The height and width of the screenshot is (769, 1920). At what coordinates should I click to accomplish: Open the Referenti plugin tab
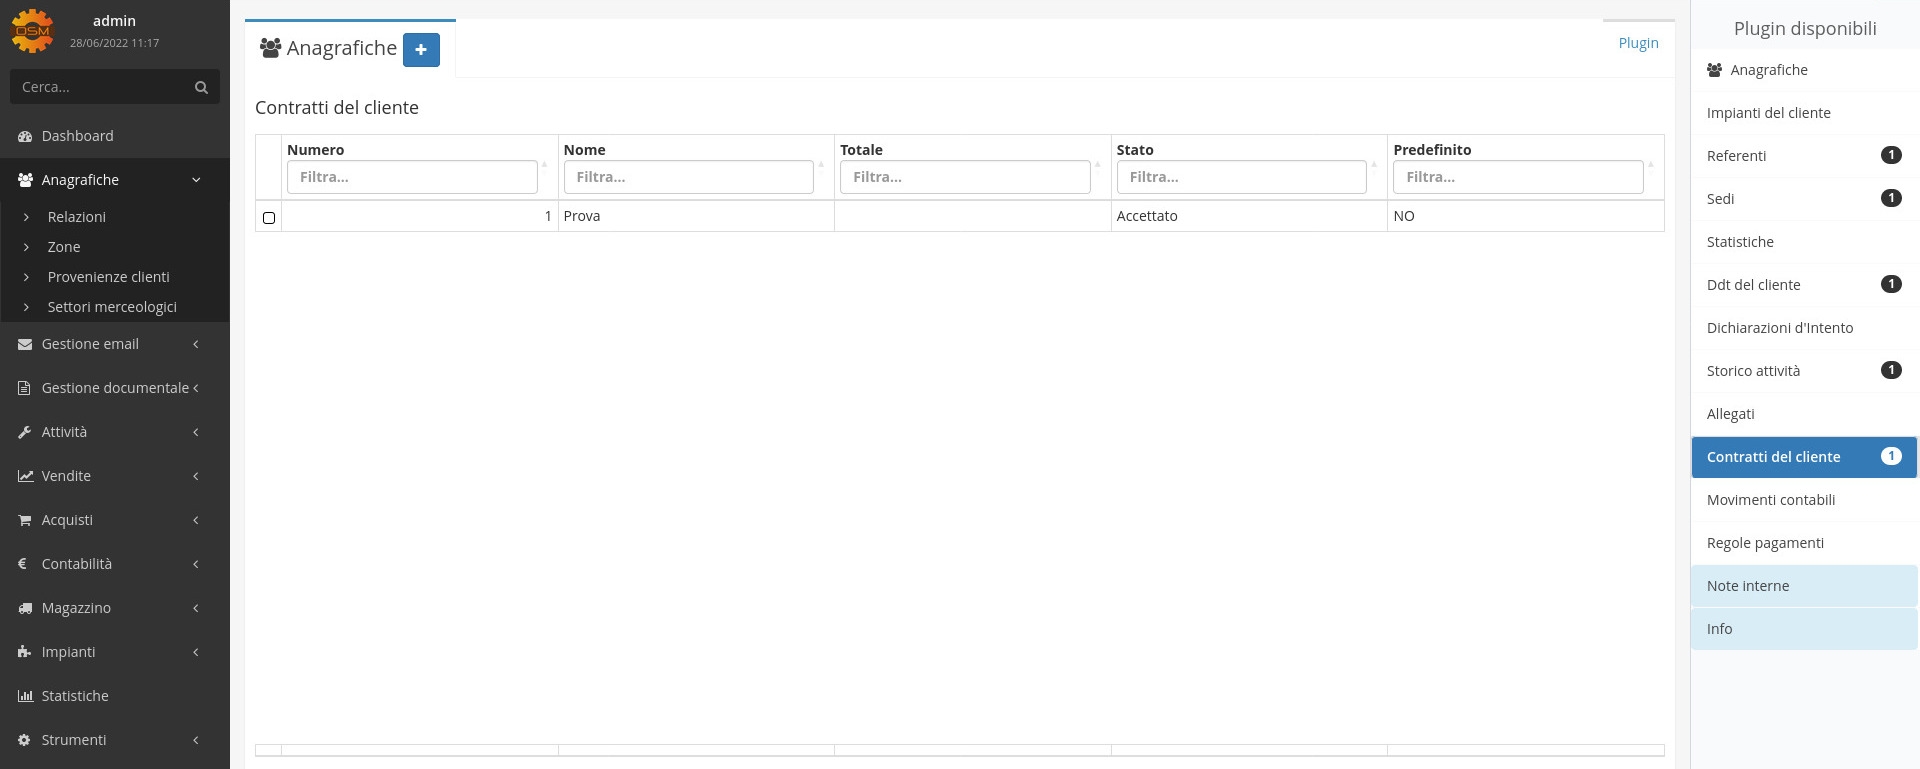[1736, 156]
